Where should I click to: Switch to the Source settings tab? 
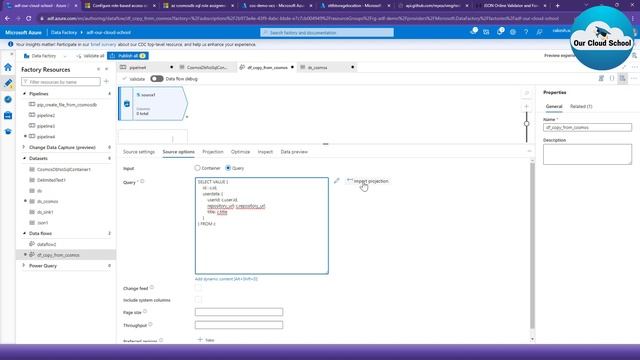pos(139,152)
